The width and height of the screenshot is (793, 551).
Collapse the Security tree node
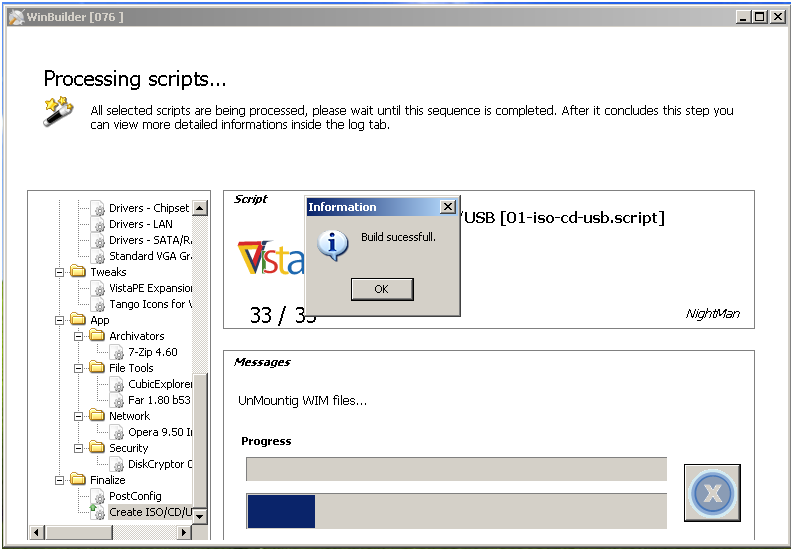point(79,448)
